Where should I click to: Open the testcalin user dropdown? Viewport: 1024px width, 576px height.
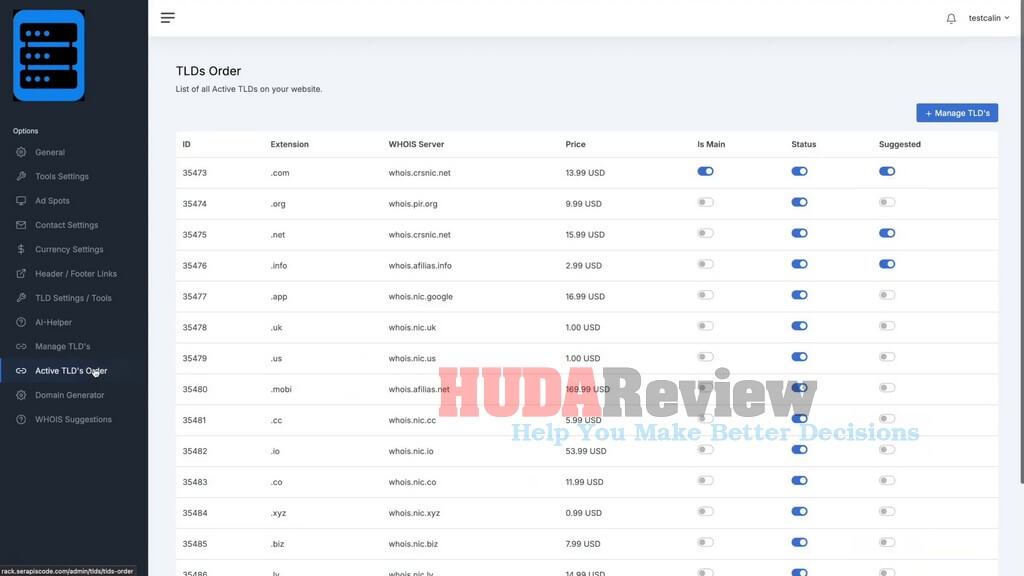point(989,18)
